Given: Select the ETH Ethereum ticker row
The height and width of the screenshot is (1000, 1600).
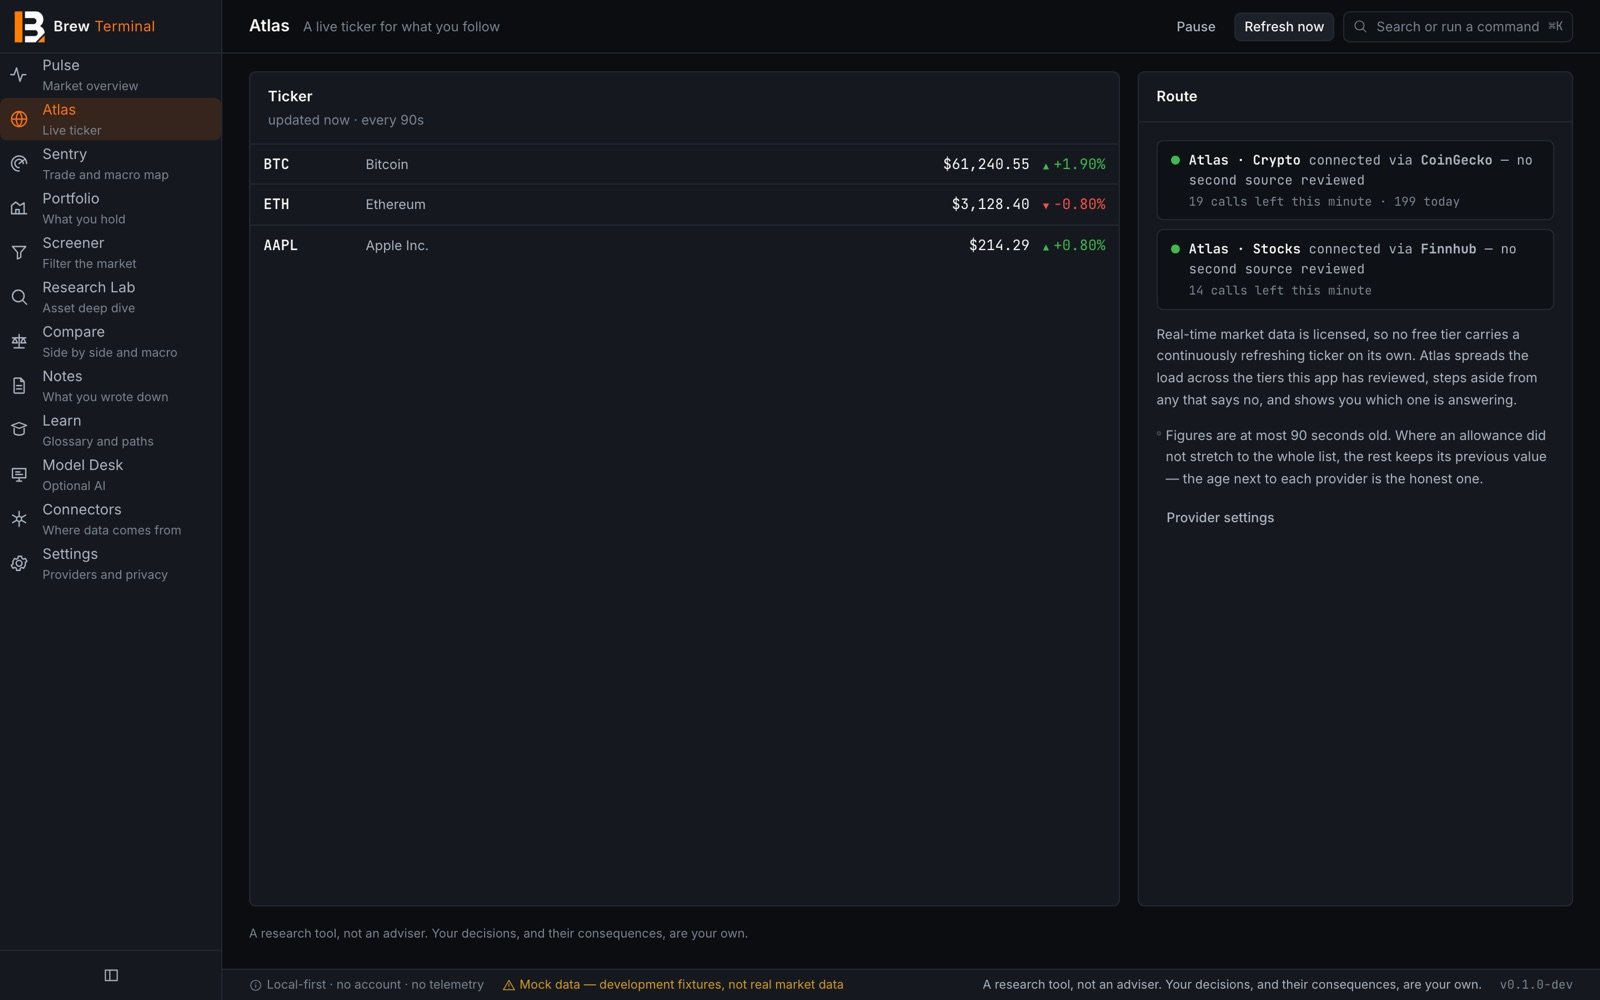Looking at the screenshot, I should click(684, 204).
